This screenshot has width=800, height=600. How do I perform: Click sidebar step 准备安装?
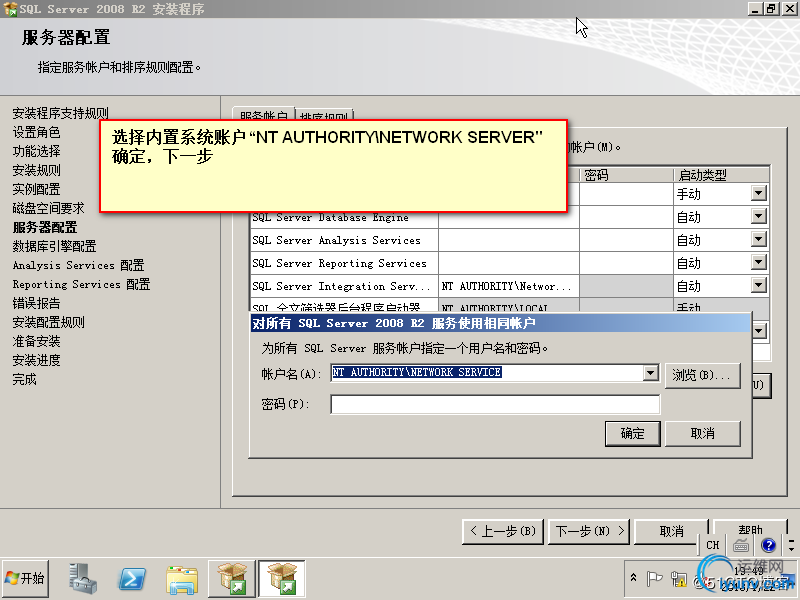click(x=36, y=341)
